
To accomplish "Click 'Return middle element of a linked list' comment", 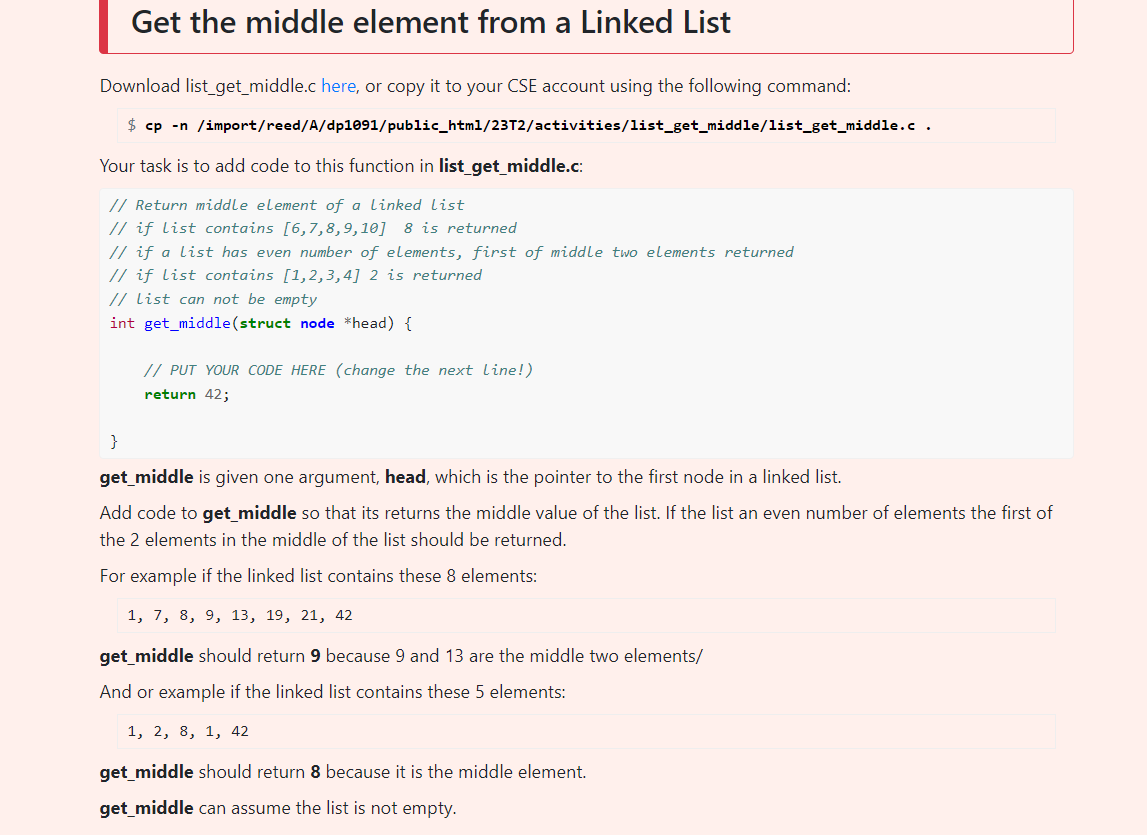I will 287,205.
